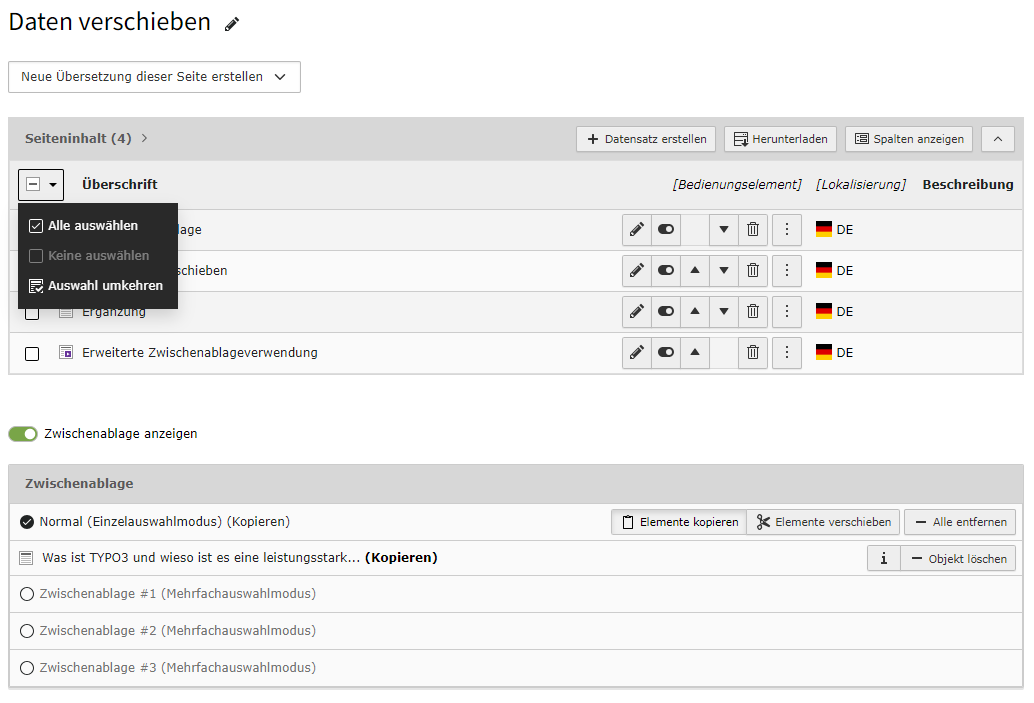Click the Beschreibung column header
Screen dimensions: 1034x703
pos(967,185)
